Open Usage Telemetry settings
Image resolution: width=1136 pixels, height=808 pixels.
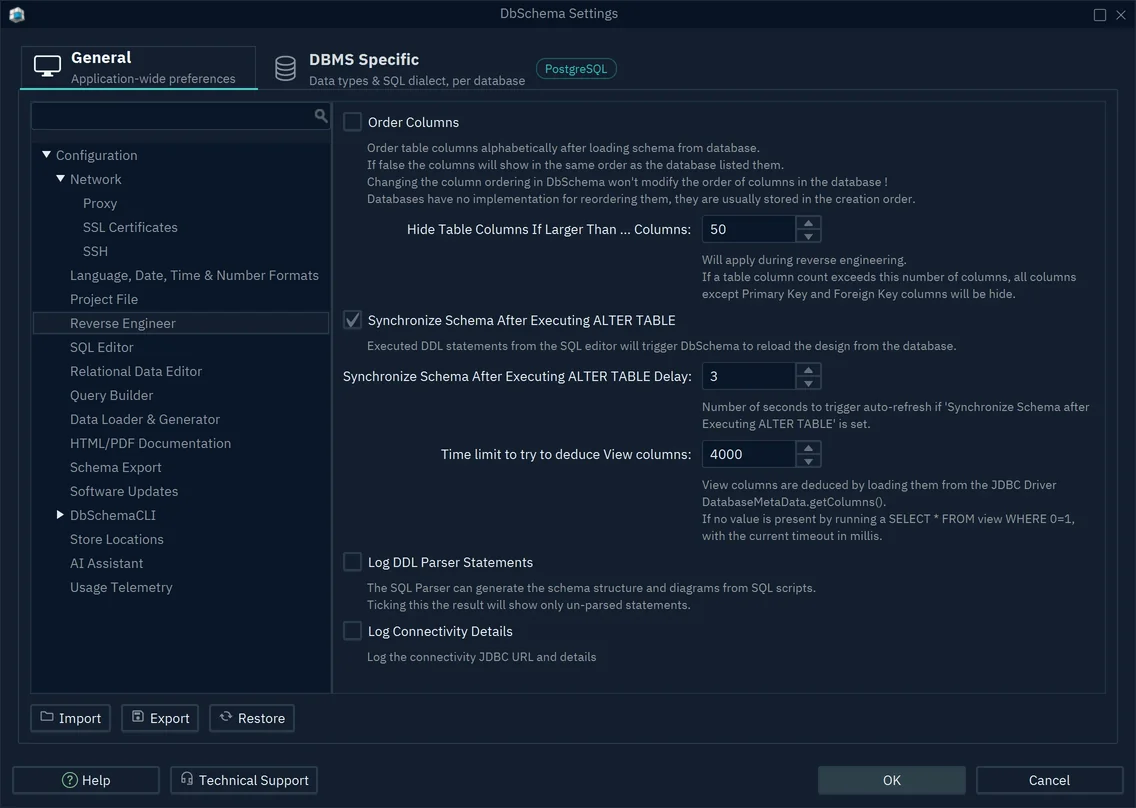[121, 587]
